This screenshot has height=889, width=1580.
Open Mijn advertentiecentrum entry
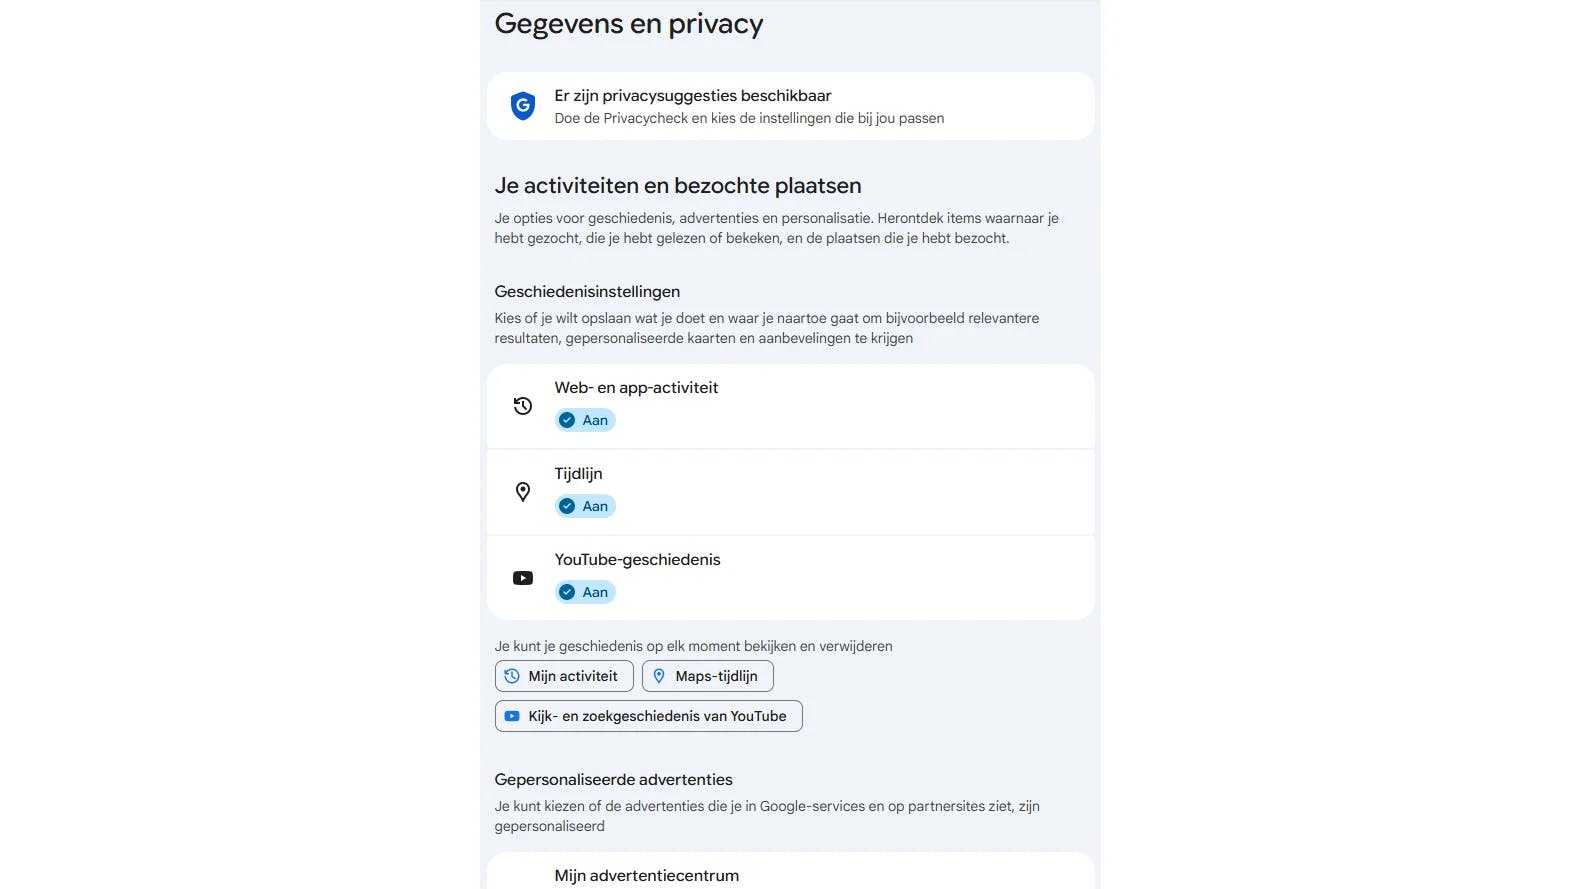click(x=647, y=875)
